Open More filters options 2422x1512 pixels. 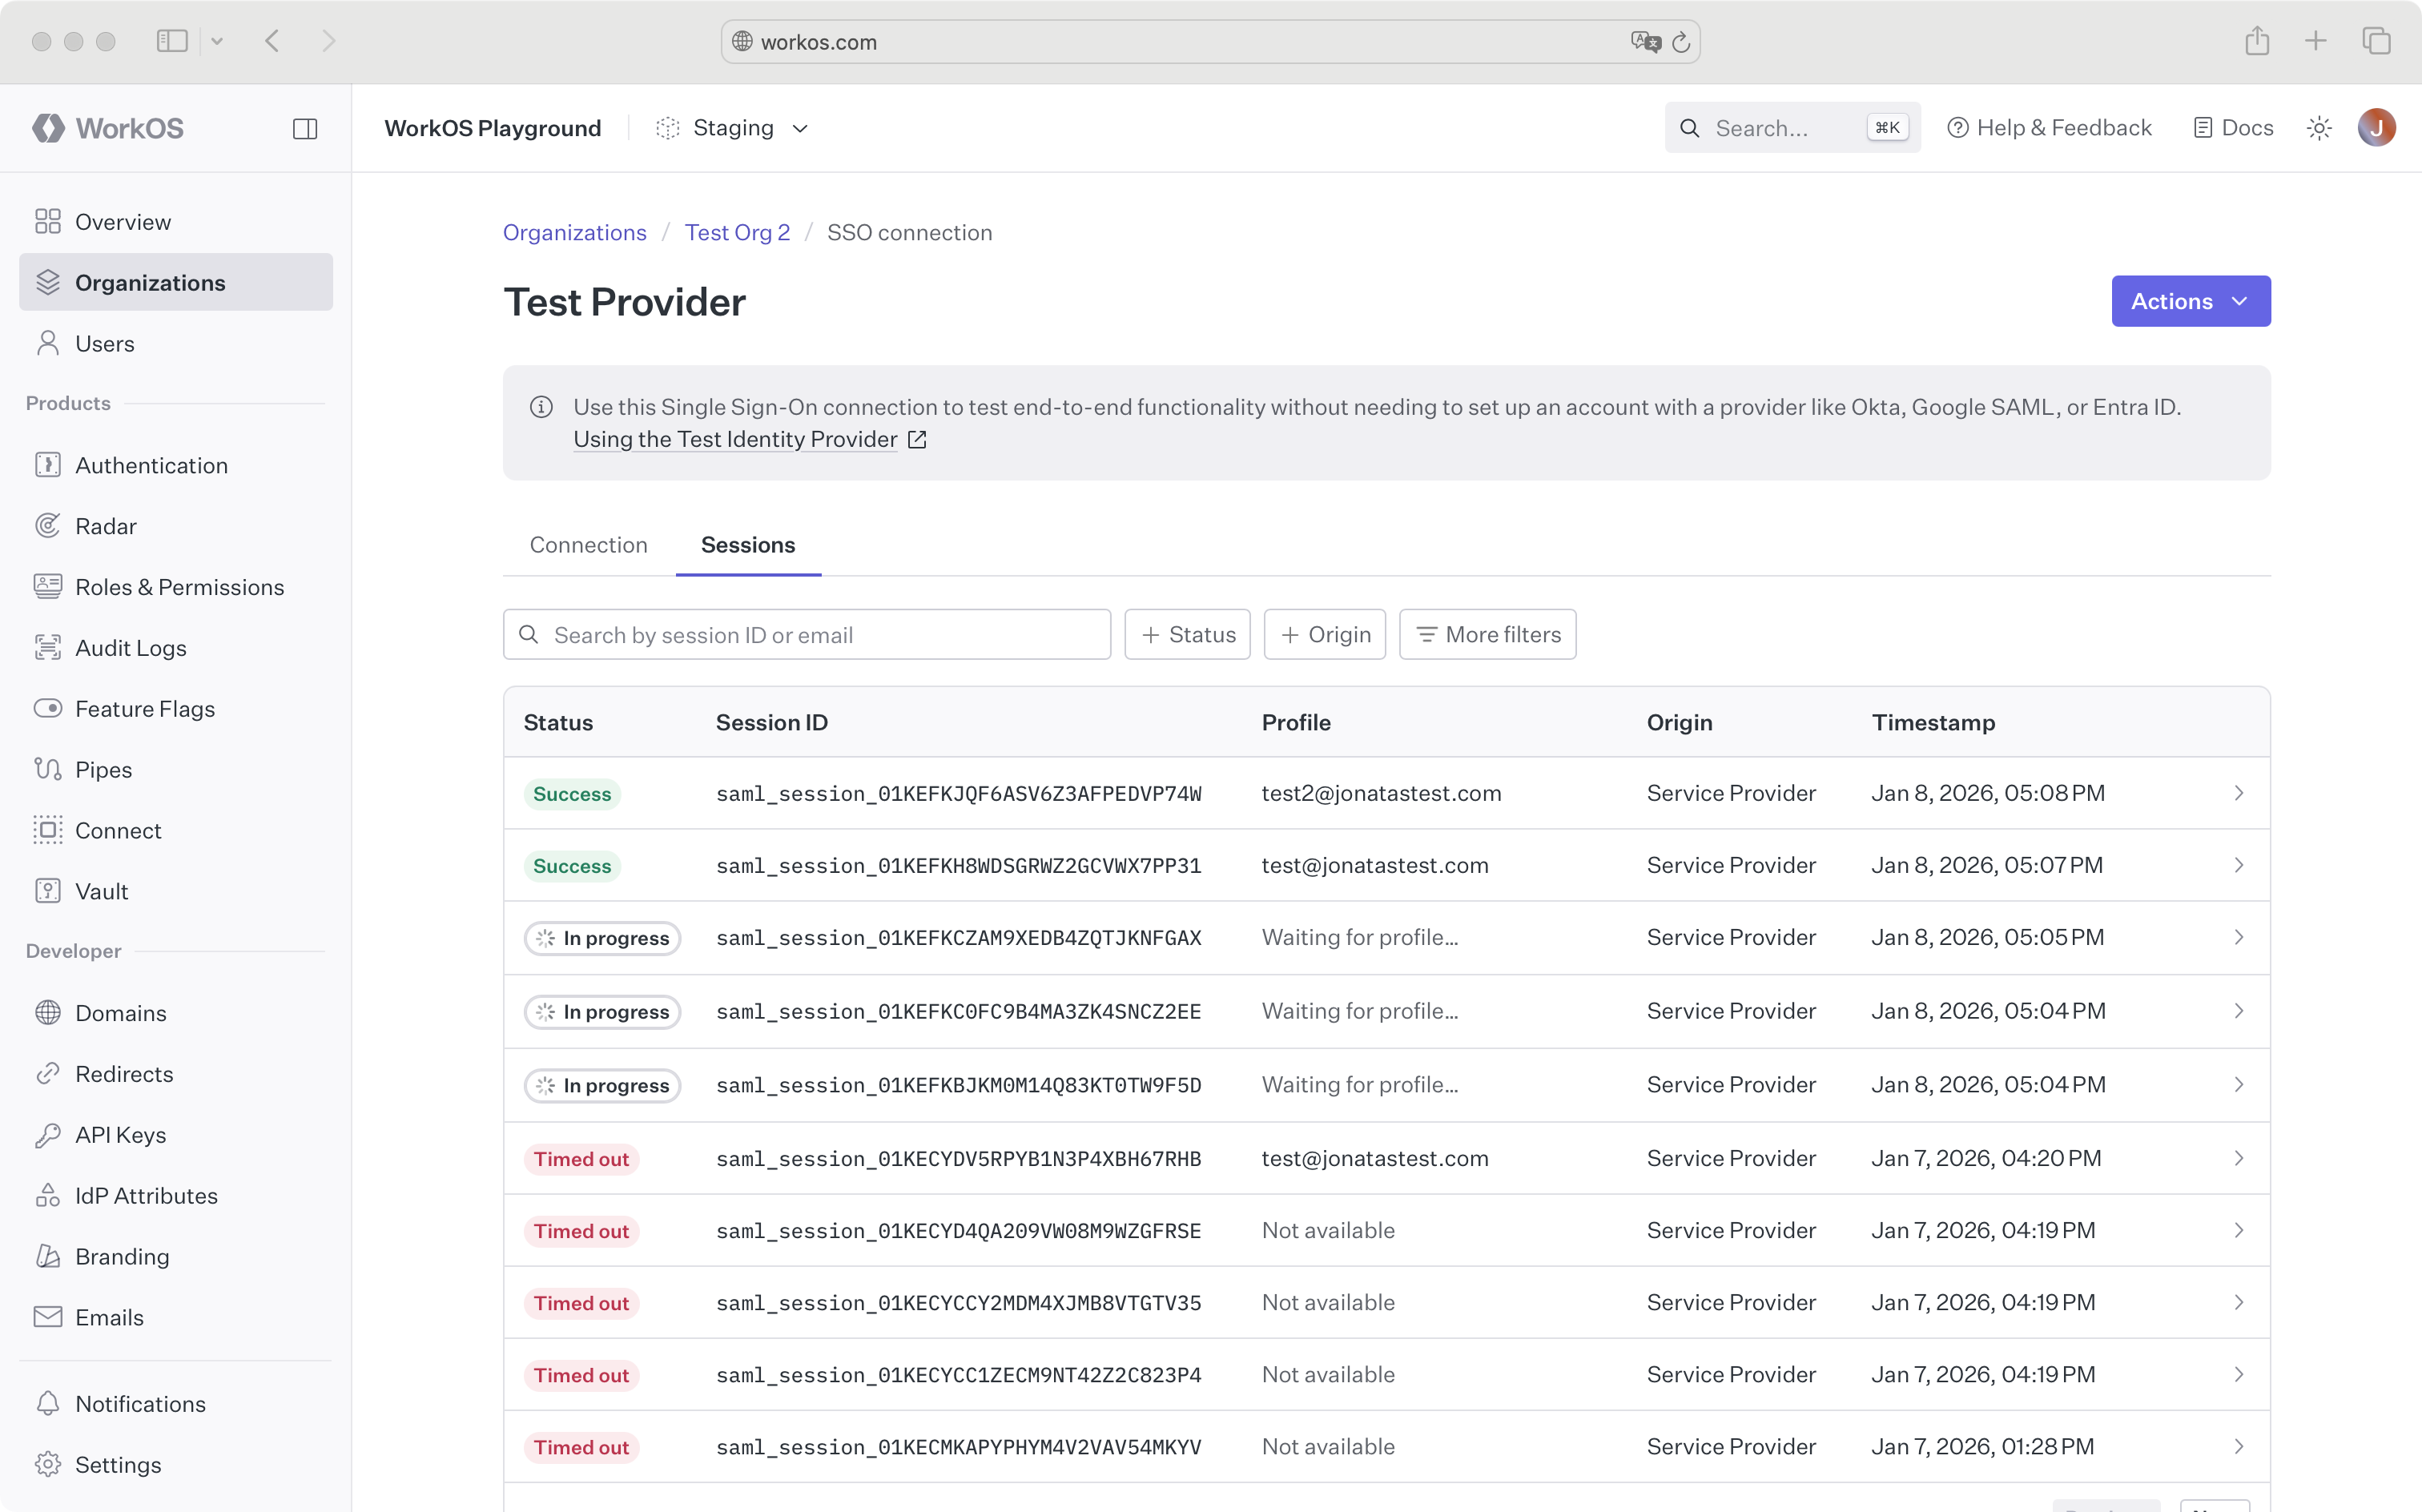[x=1487, y=635]
